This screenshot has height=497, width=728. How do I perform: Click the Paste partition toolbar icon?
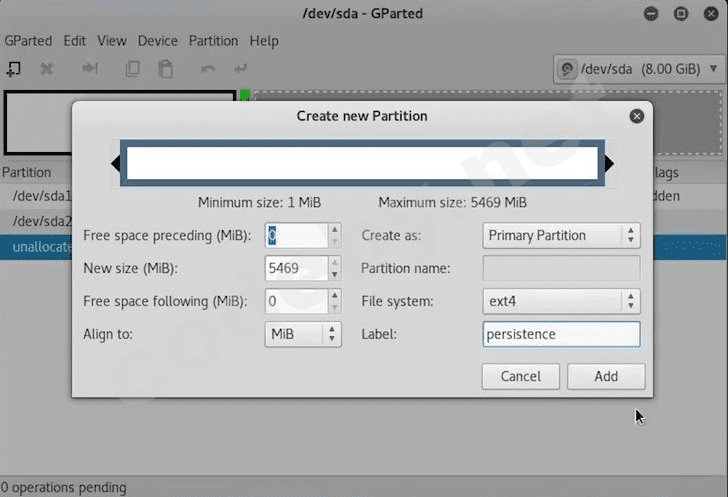(166, 69)
